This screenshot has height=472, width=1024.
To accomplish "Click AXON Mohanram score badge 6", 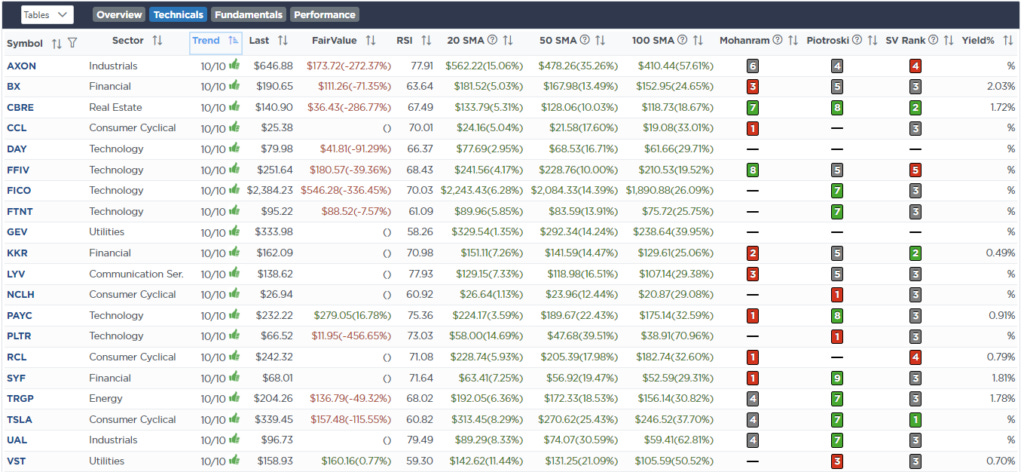I will [752, 66].
